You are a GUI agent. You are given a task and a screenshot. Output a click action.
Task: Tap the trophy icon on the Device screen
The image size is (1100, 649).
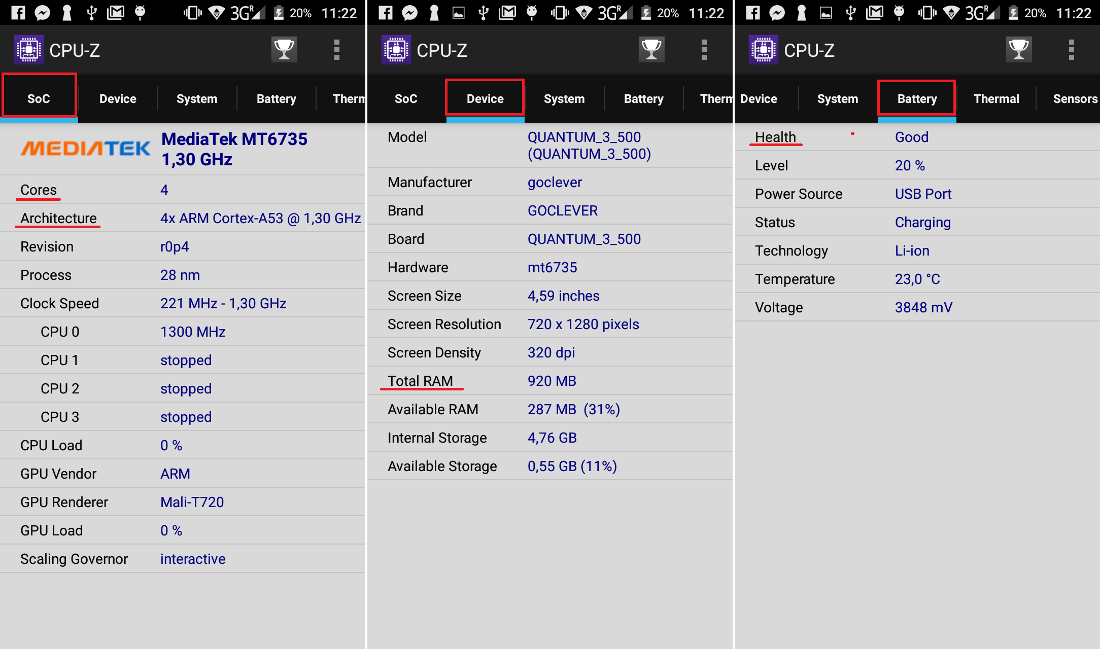tap(652, 50)
